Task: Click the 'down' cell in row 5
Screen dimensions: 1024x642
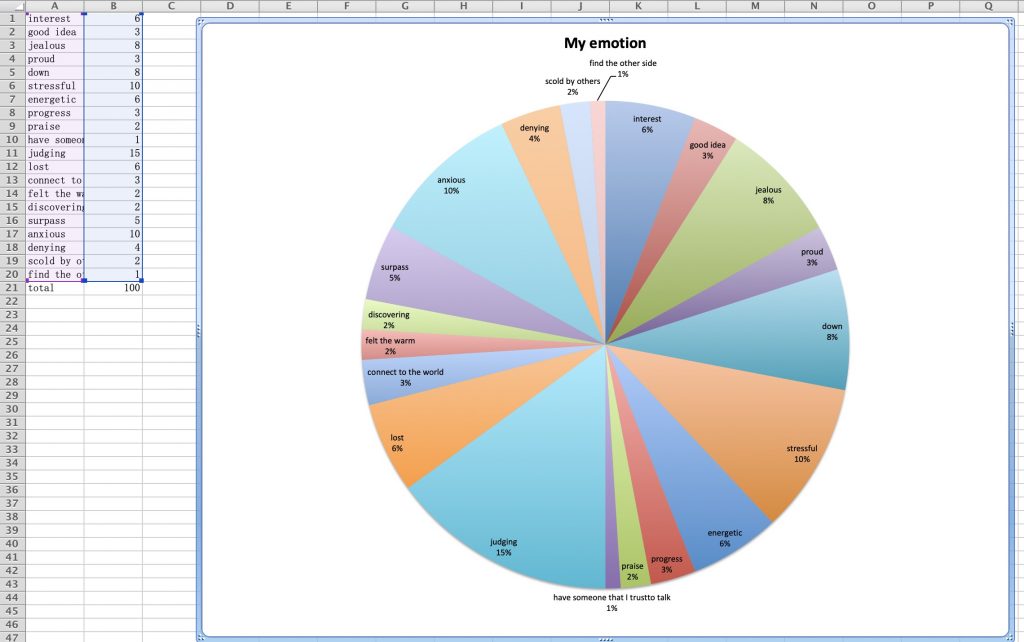Action: 54,72
